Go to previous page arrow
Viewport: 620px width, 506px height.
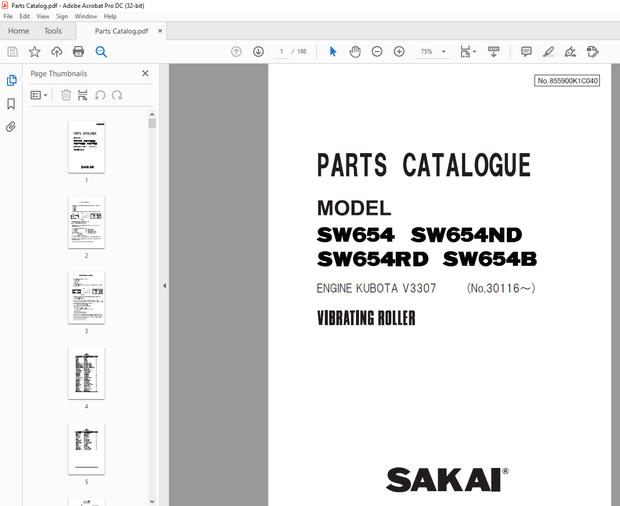[x=236, y=52]
